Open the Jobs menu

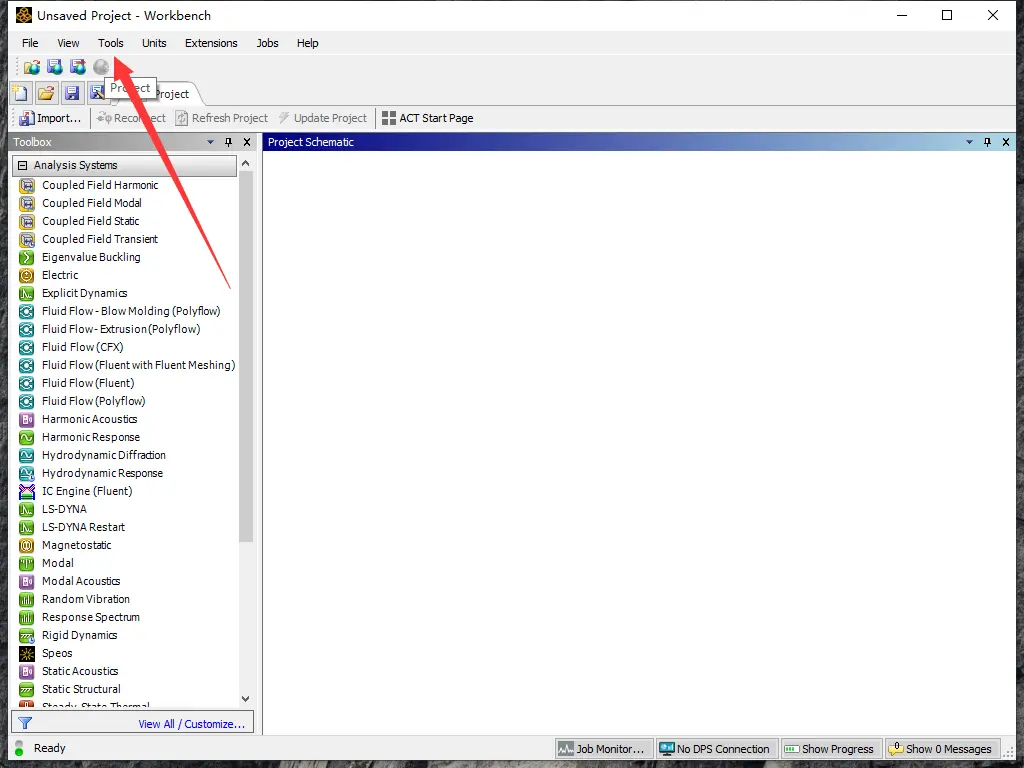pyautogui.click(x=267, y=43)
